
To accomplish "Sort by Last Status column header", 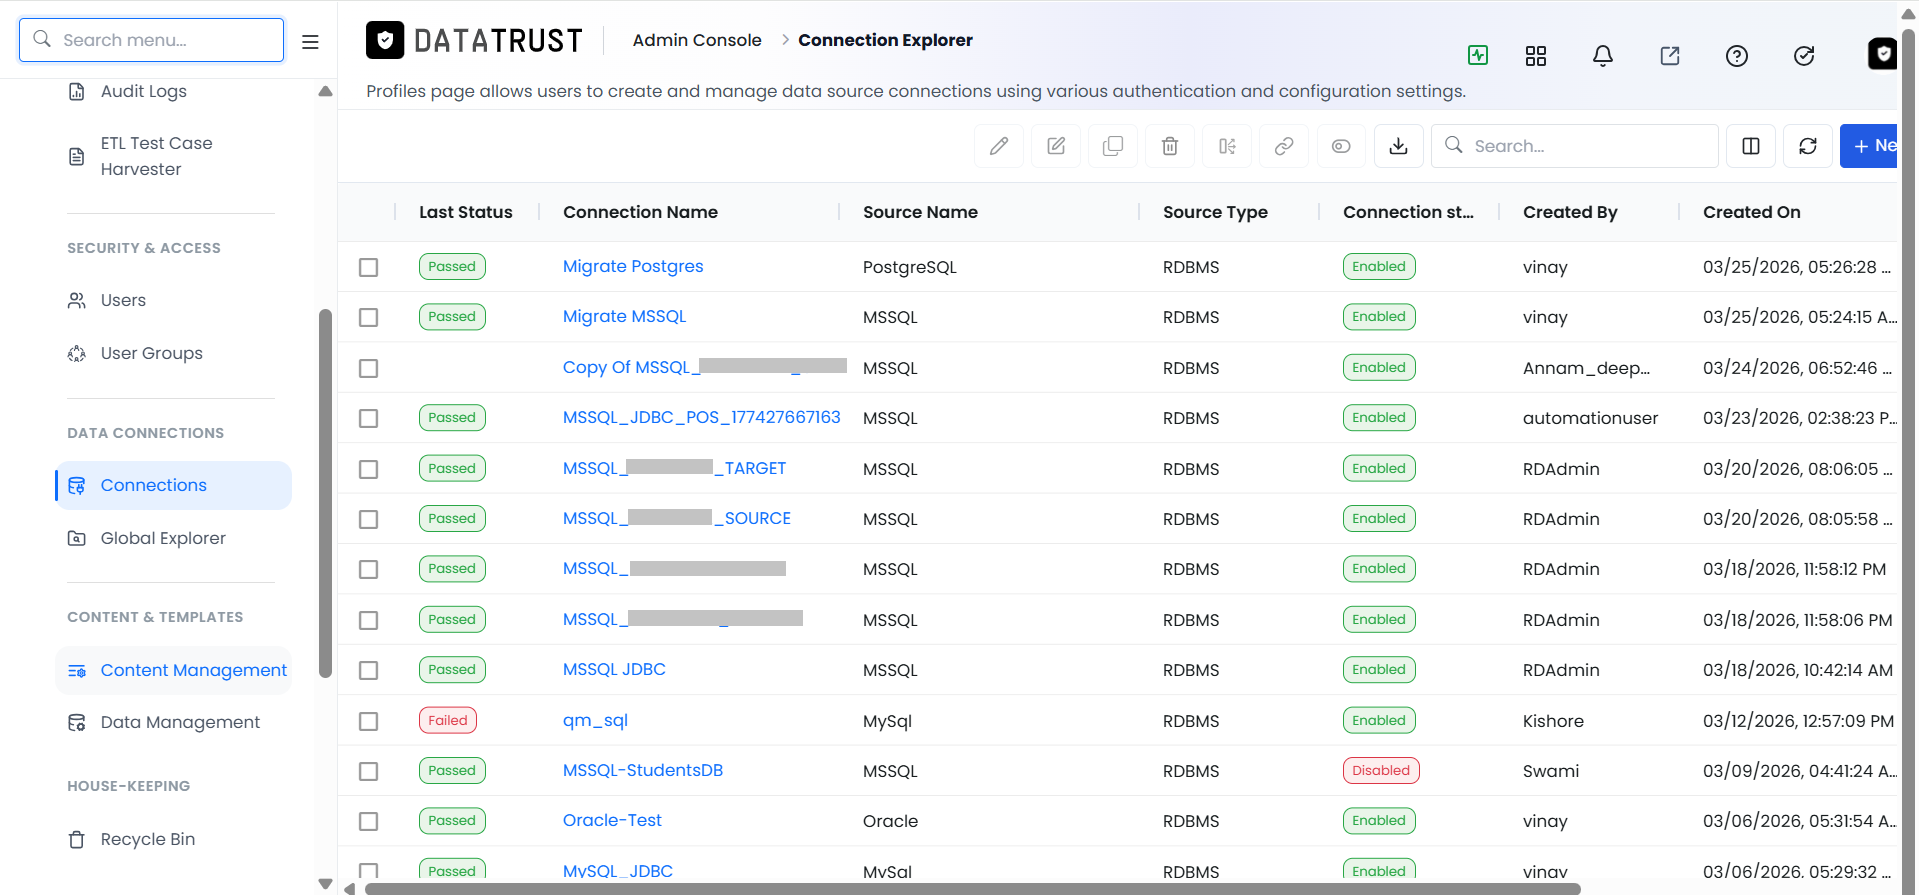I will coord(465,212).
